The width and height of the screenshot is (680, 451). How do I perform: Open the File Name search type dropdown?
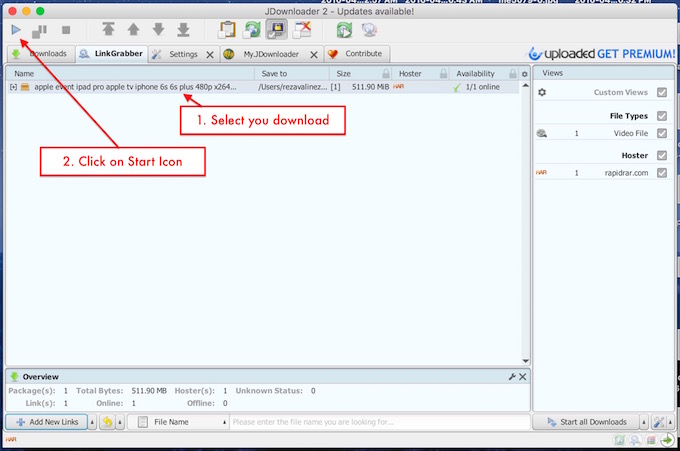click(176, 422)
